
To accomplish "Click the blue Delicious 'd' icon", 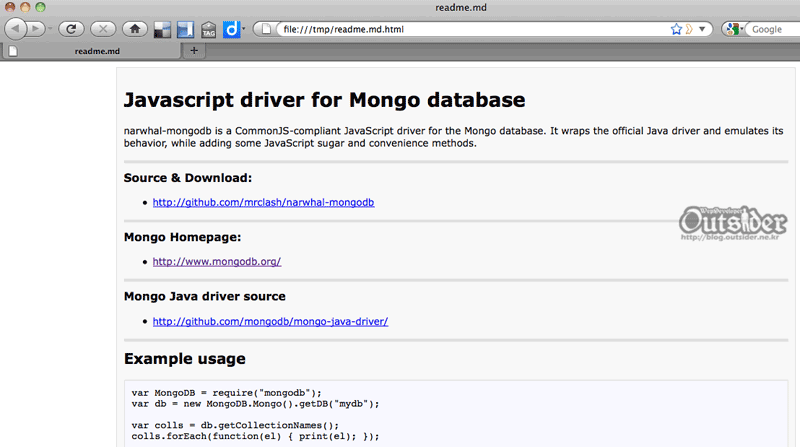I will [231, 29].
